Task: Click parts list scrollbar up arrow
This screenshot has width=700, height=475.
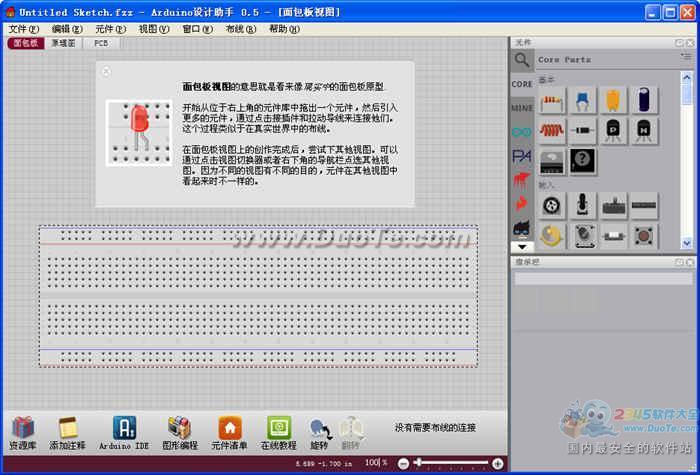Action: (687, 77)
